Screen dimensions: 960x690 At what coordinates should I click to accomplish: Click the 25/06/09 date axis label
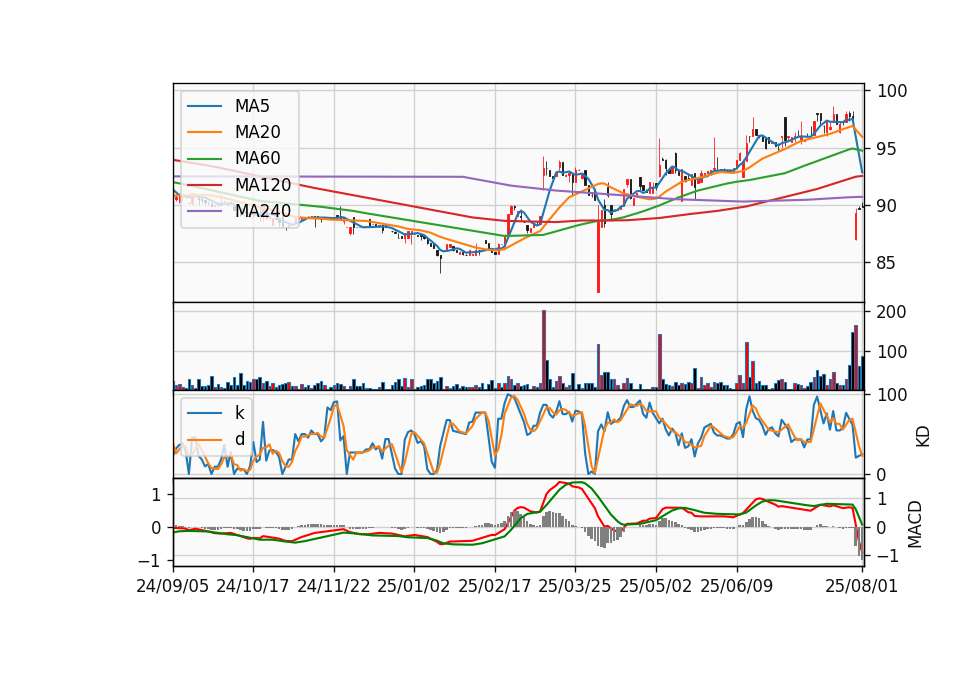737,586
